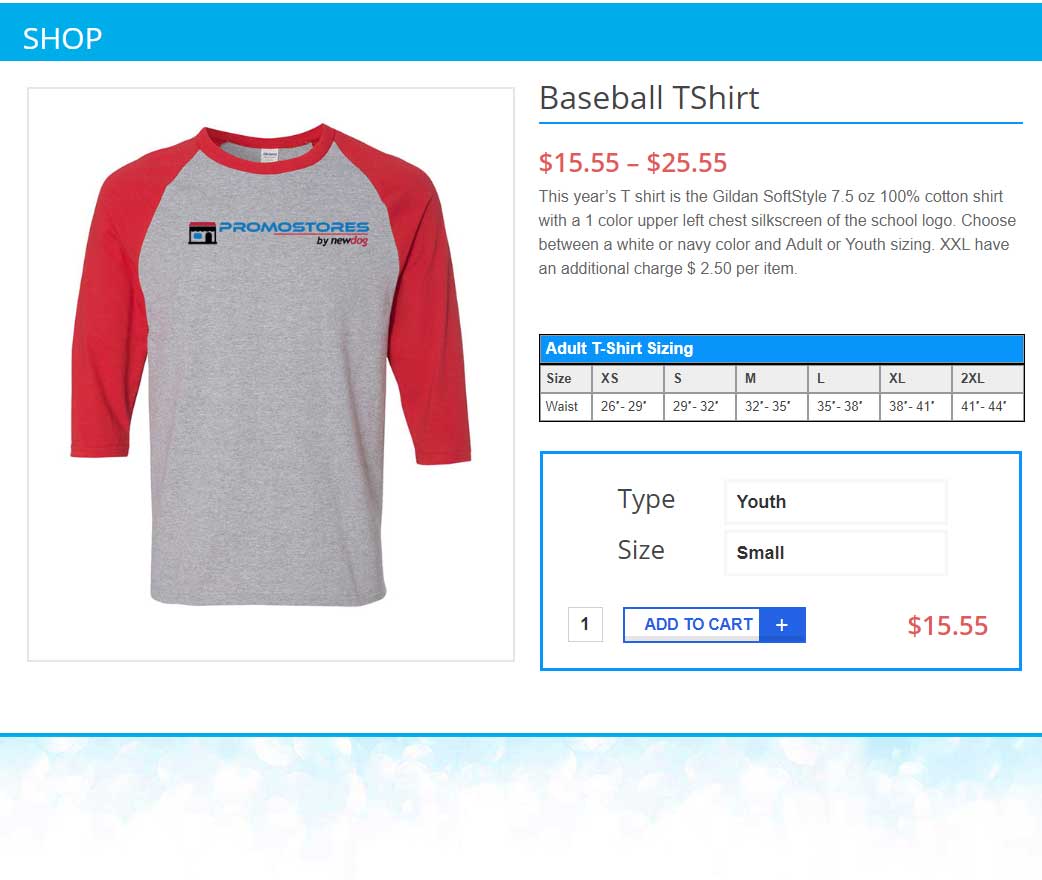Click the plus icon beside Add to Cart
Screen dimensions: 1042x880
[782, 625]
